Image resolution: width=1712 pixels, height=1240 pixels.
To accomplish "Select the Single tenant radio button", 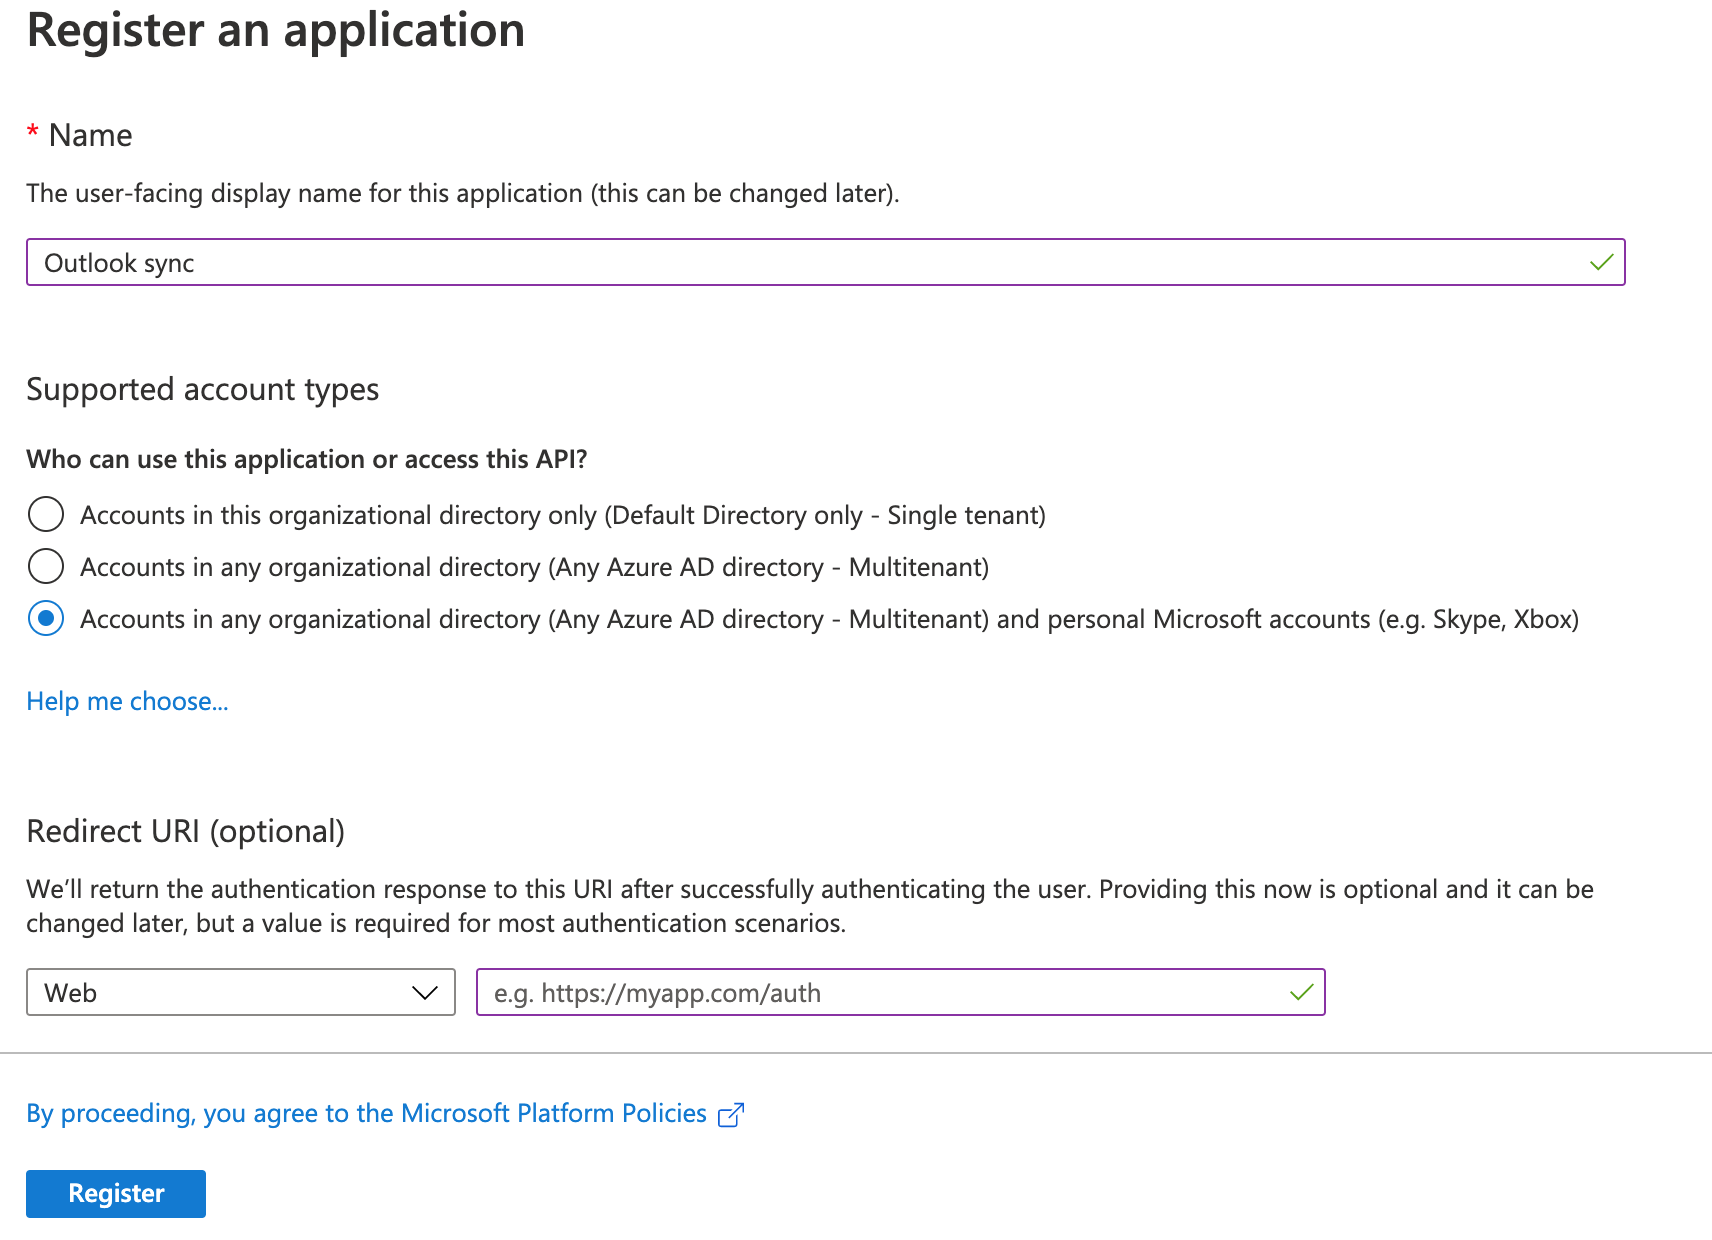I will coord(46,515).
